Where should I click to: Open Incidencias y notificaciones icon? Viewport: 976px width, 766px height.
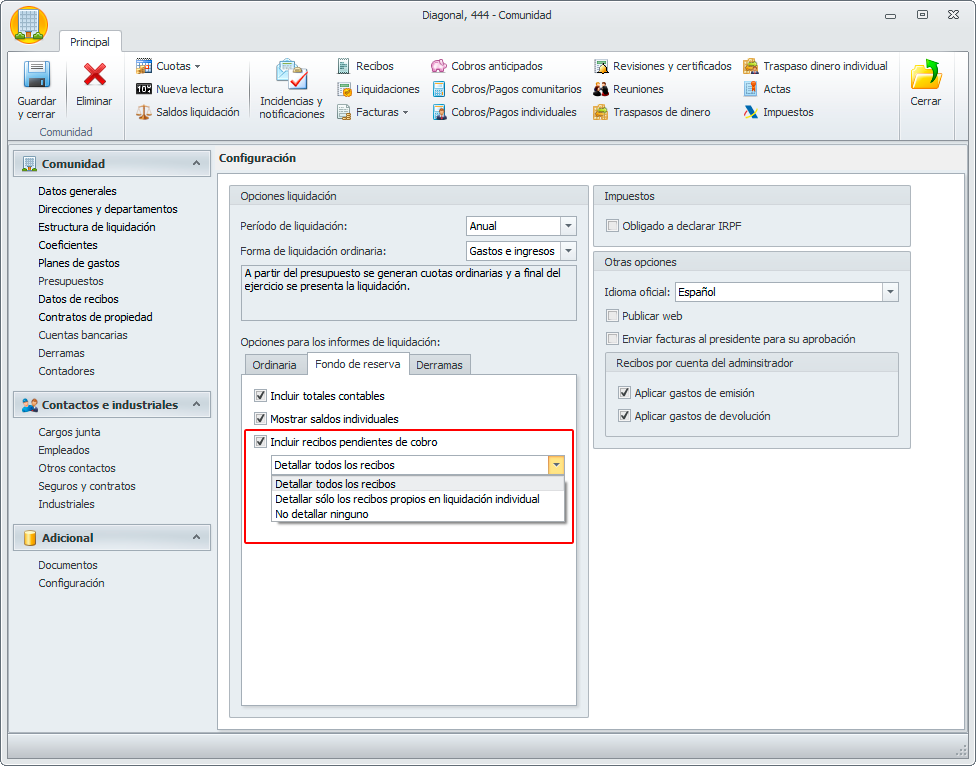click(291, 74)
